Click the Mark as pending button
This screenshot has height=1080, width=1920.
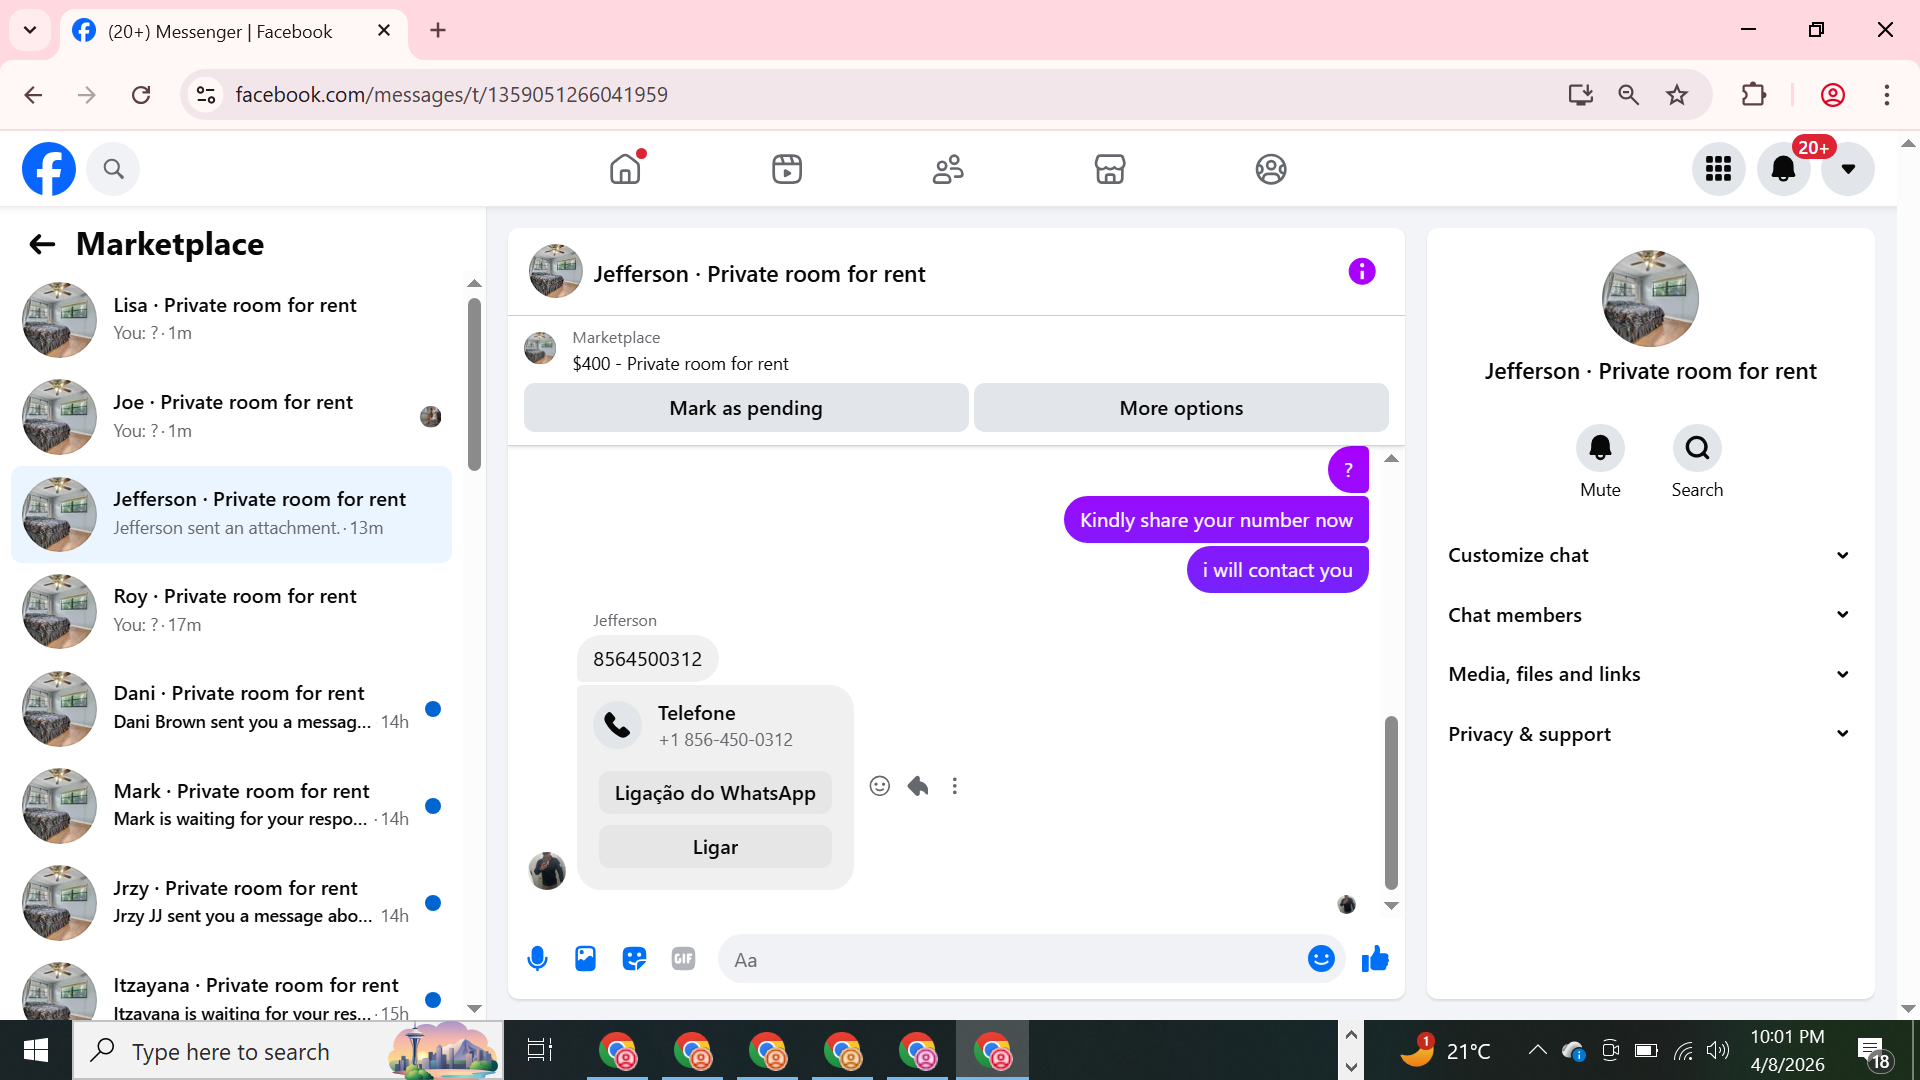coord(745,408)
